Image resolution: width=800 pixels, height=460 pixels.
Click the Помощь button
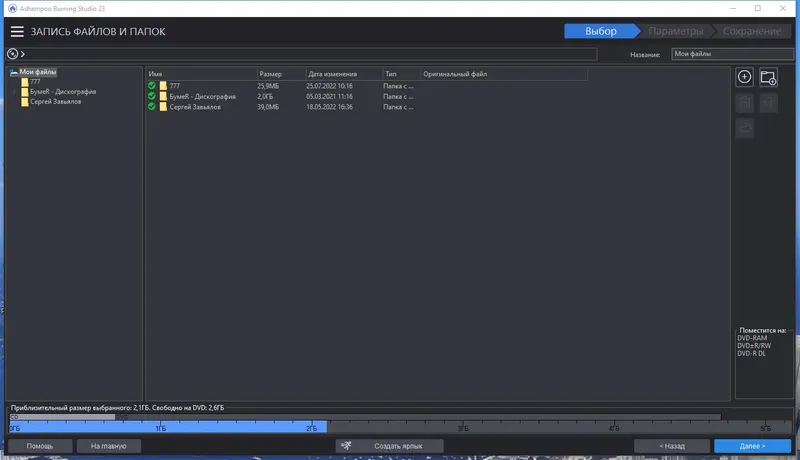pos(40,446)
